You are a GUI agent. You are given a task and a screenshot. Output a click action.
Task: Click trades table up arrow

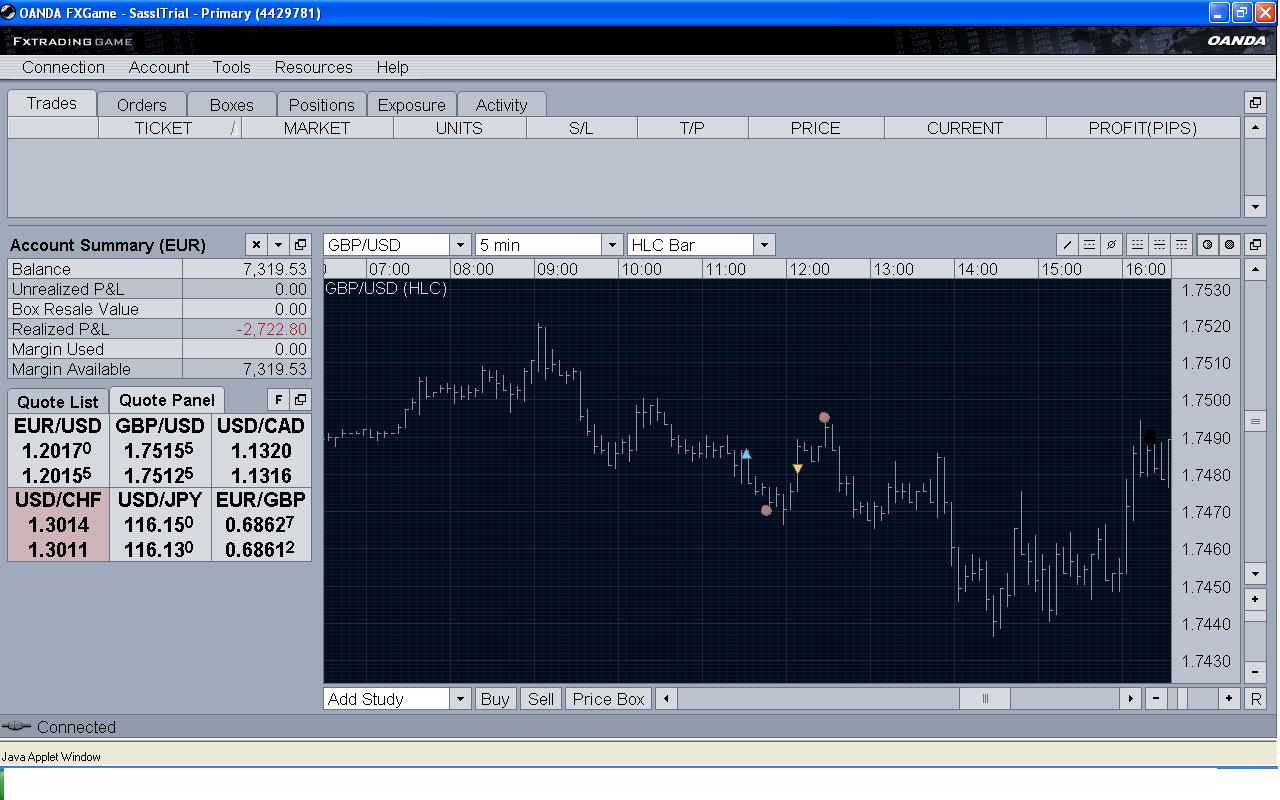(x=1255, y=128)
